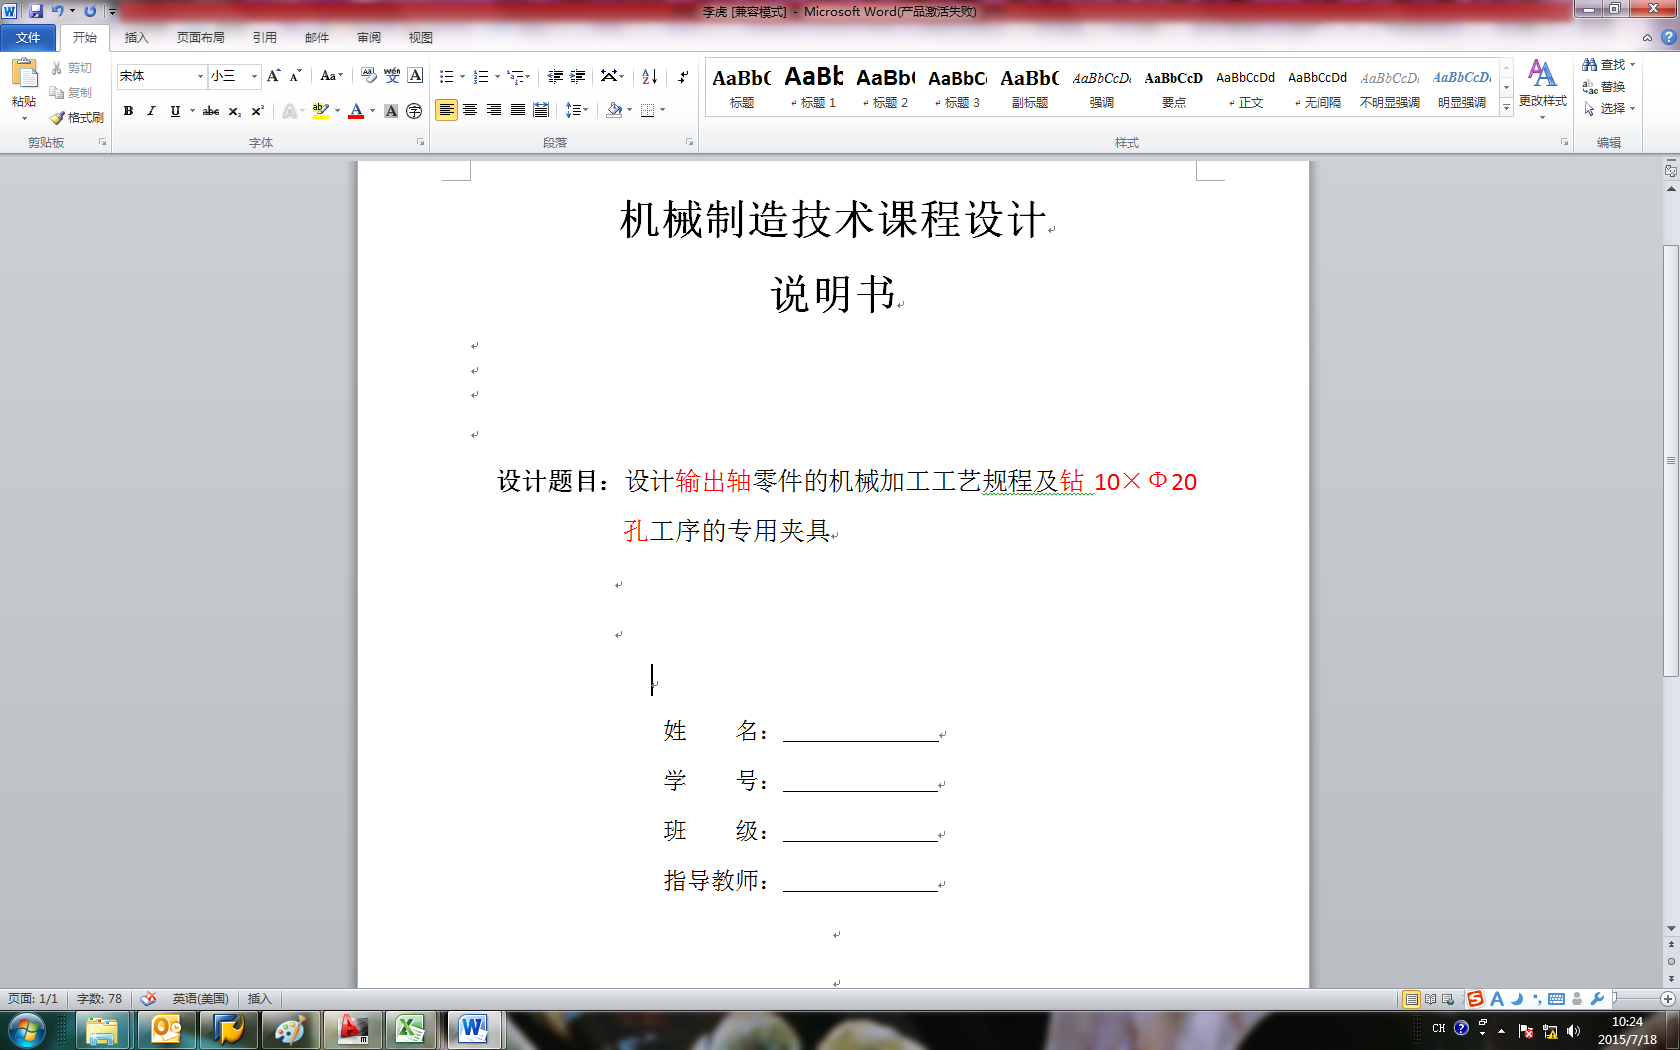Click the Center alignment icon

pyautogui.click(x=470, y=110)
